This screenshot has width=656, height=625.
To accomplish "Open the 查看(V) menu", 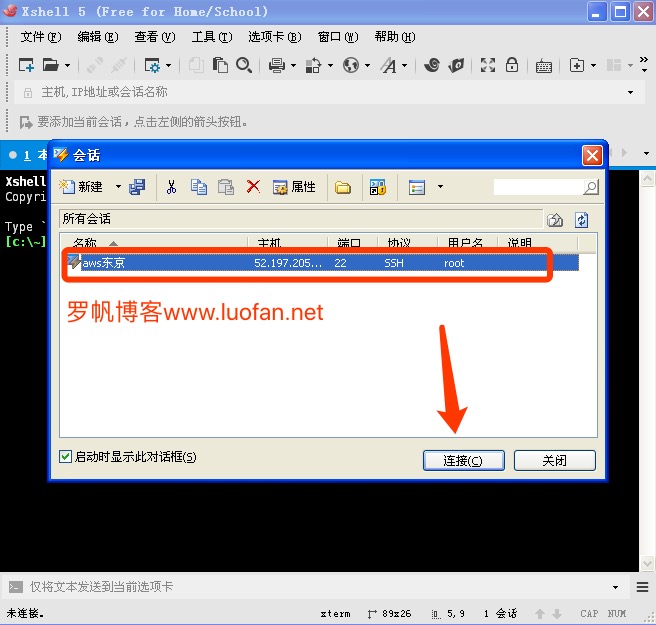I will 154,37.
